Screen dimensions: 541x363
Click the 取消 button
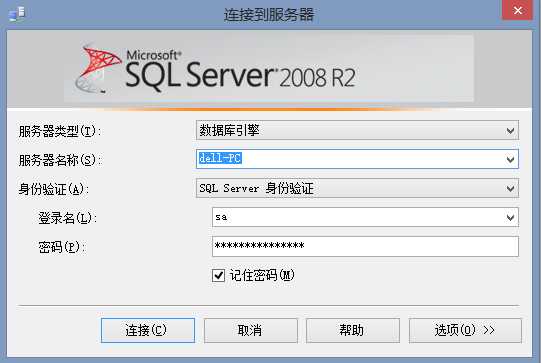tap(250, 330)
